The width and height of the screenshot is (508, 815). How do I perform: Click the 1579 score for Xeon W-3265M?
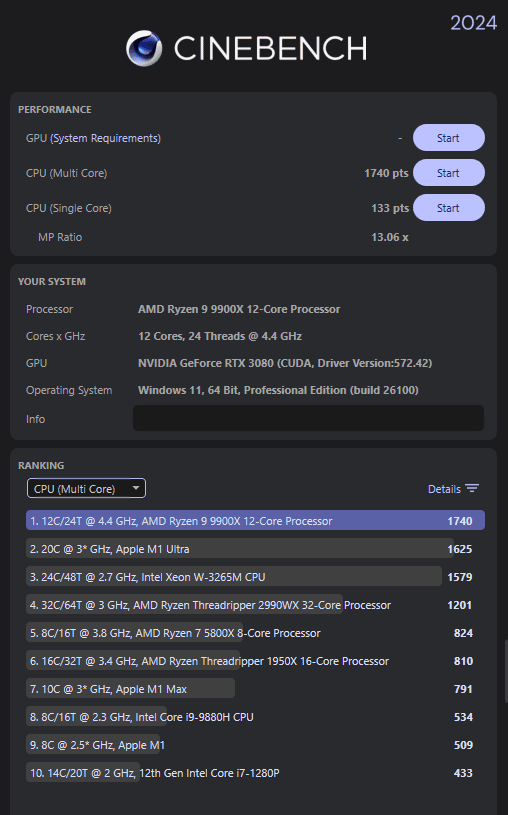tap(460, 577)
